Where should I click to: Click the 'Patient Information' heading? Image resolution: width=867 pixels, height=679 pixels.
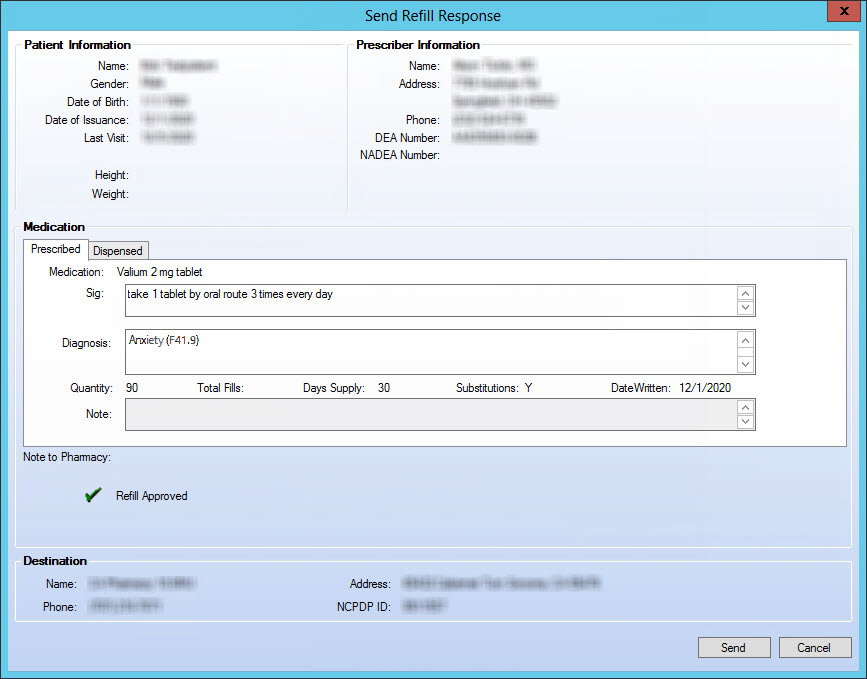coord(77,45)
